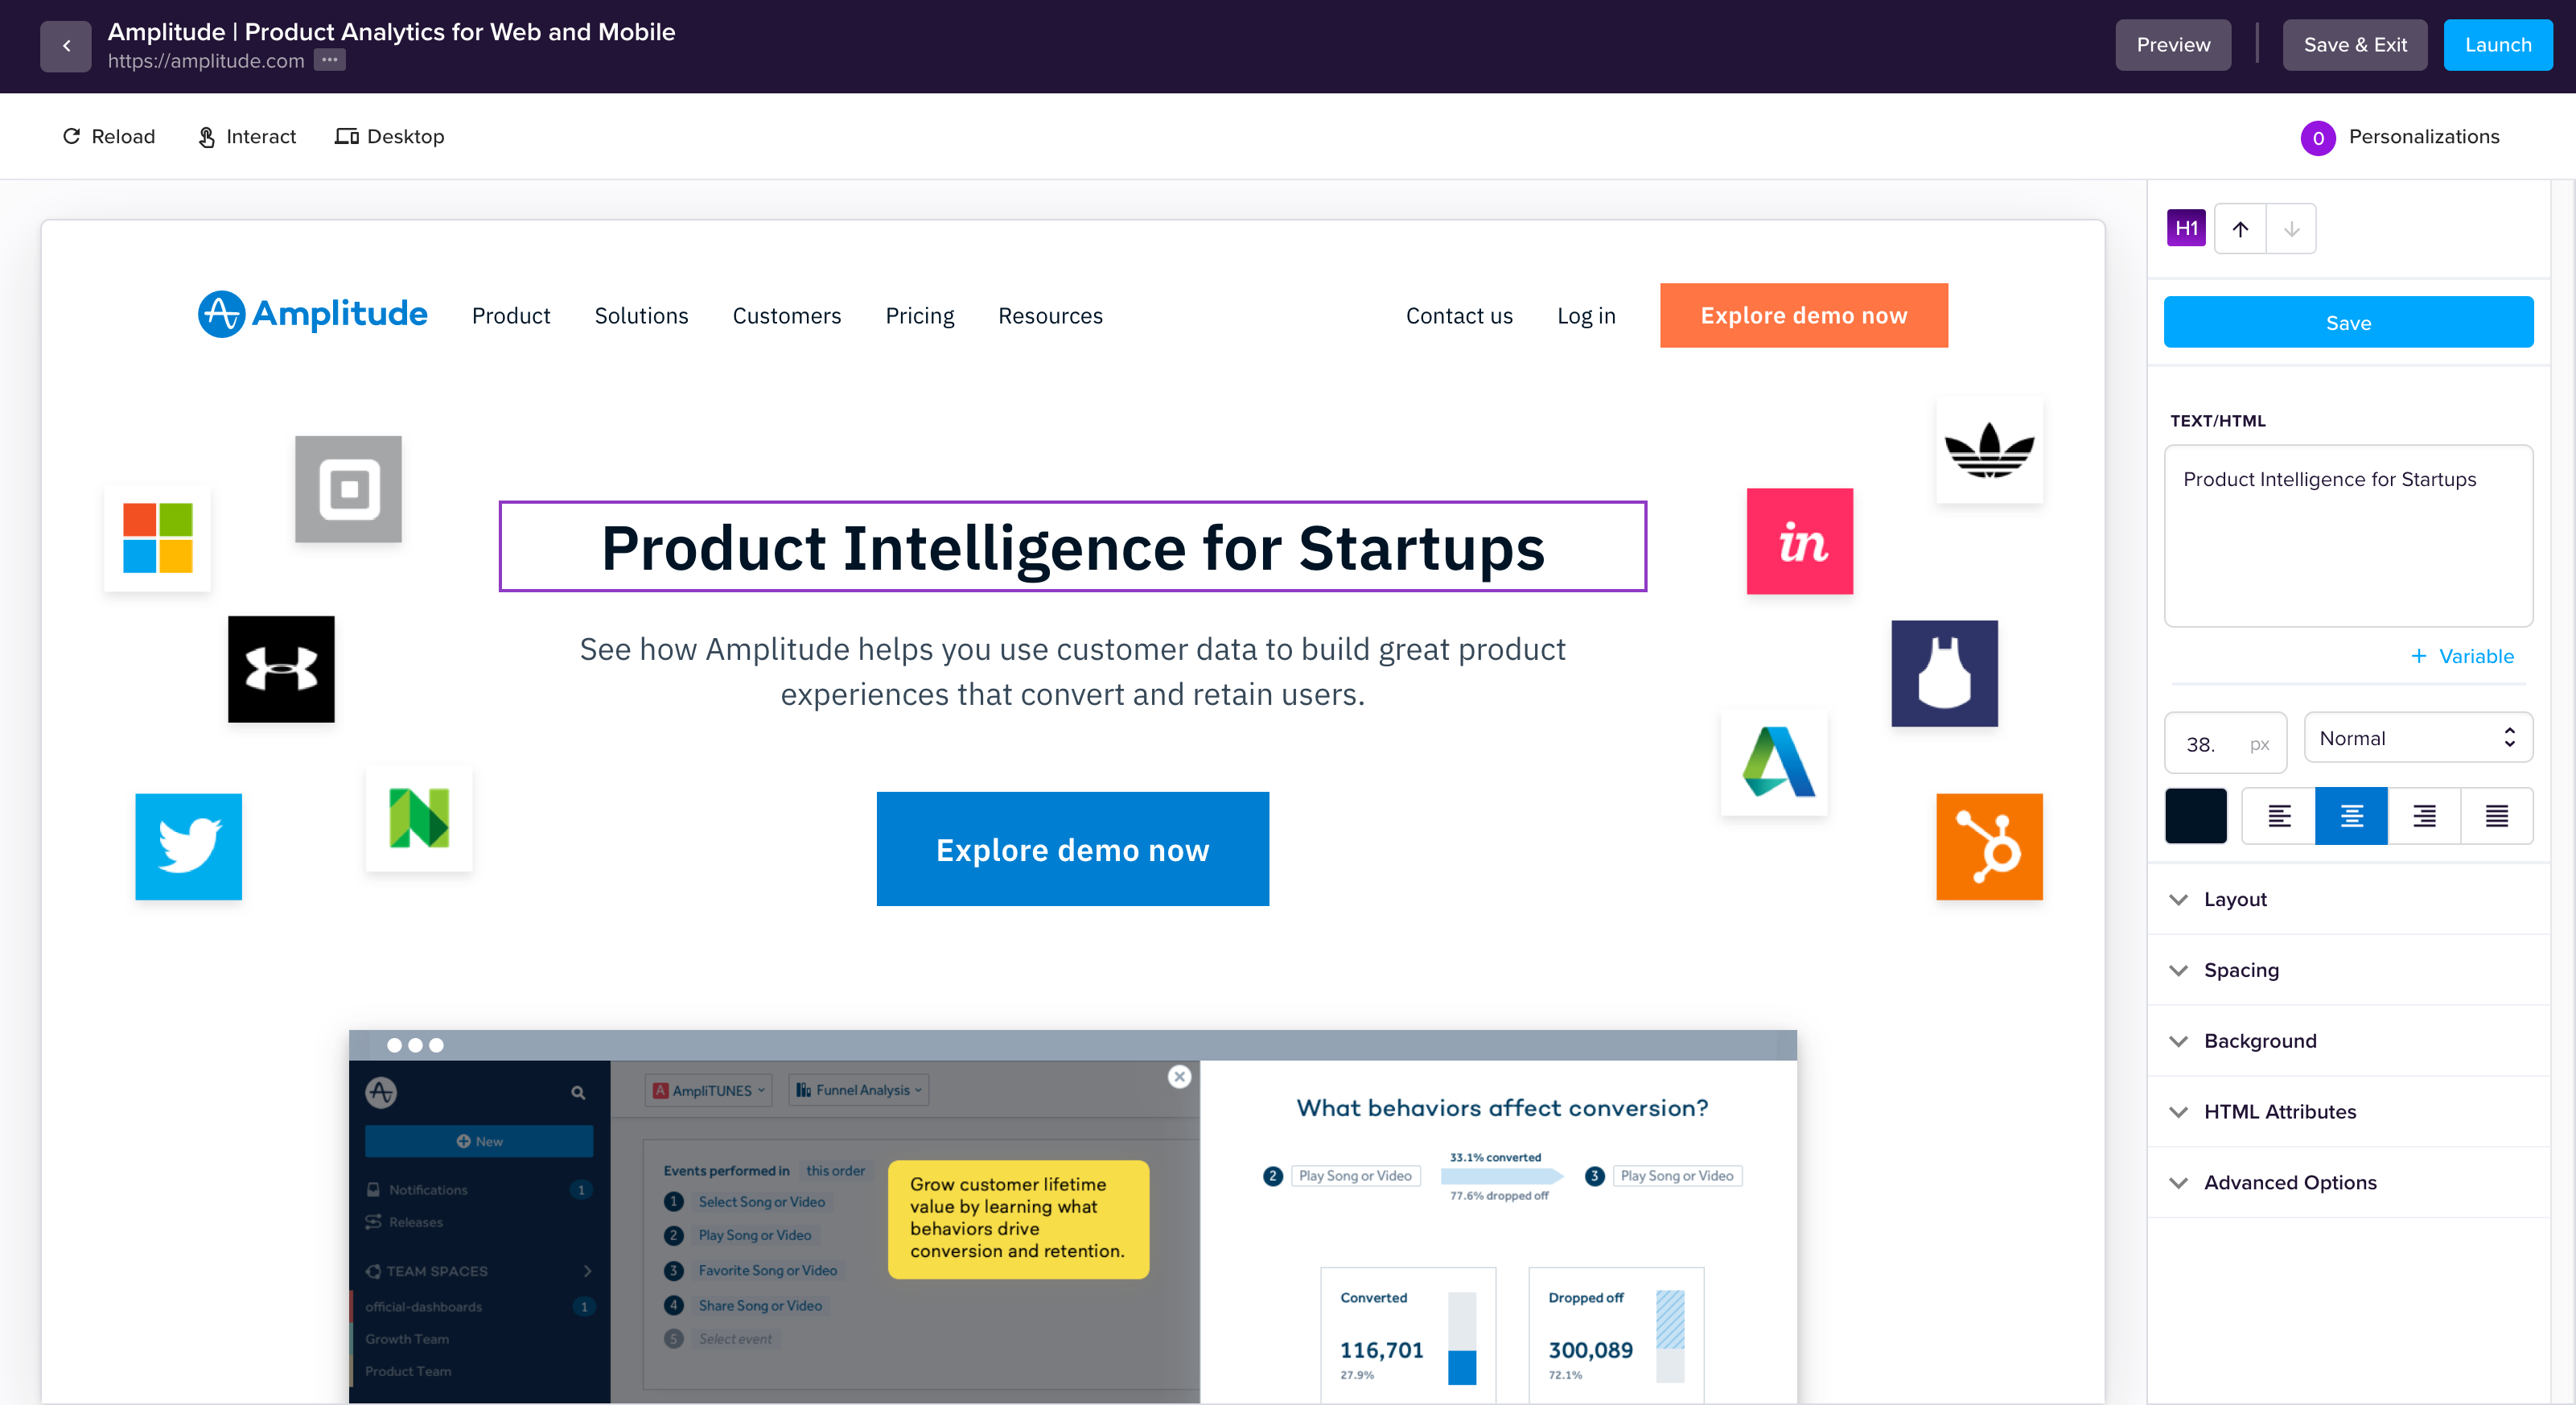Align text left
This screenshot has height=1405, width=2576.
pos(2279,816)
